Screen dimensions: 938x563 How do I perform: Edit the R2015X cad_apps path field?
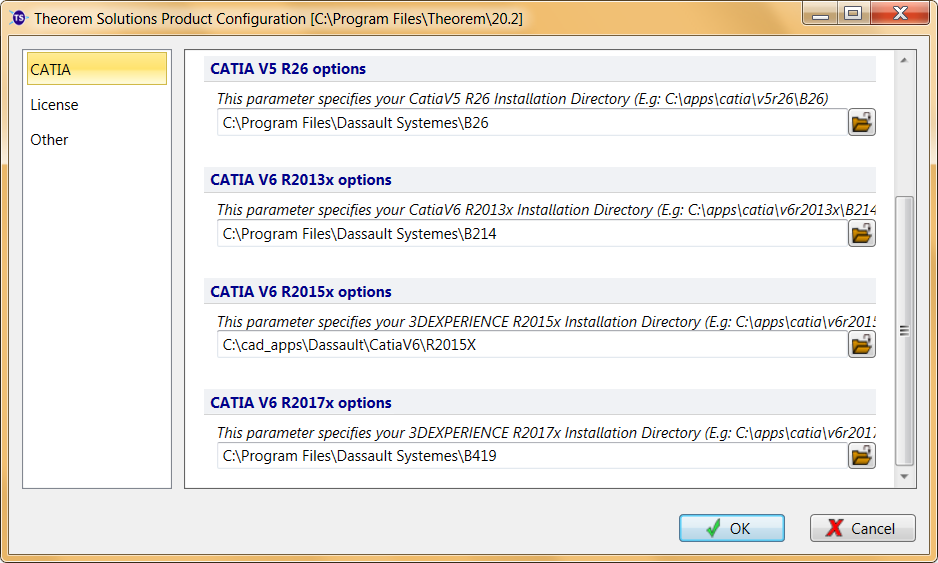click(532, 345)
